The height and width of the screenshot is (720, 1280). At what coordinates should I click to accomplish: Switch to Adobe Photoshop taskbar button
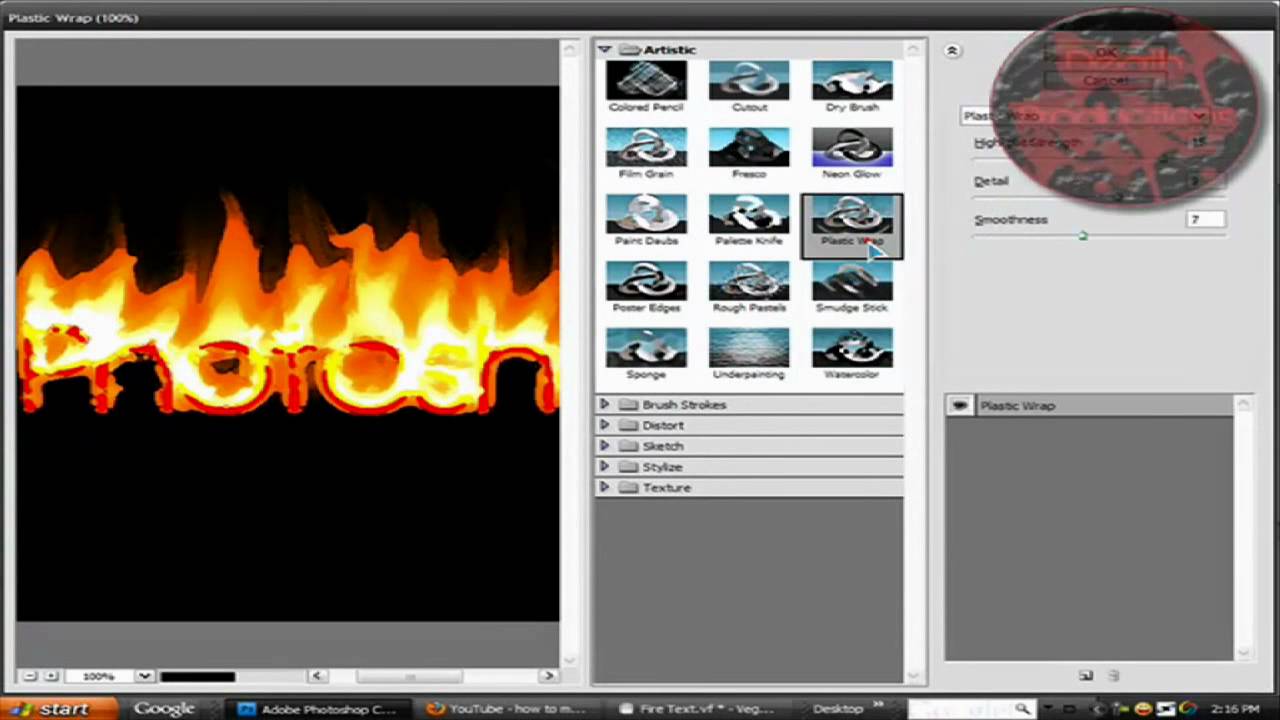[319, 709]
